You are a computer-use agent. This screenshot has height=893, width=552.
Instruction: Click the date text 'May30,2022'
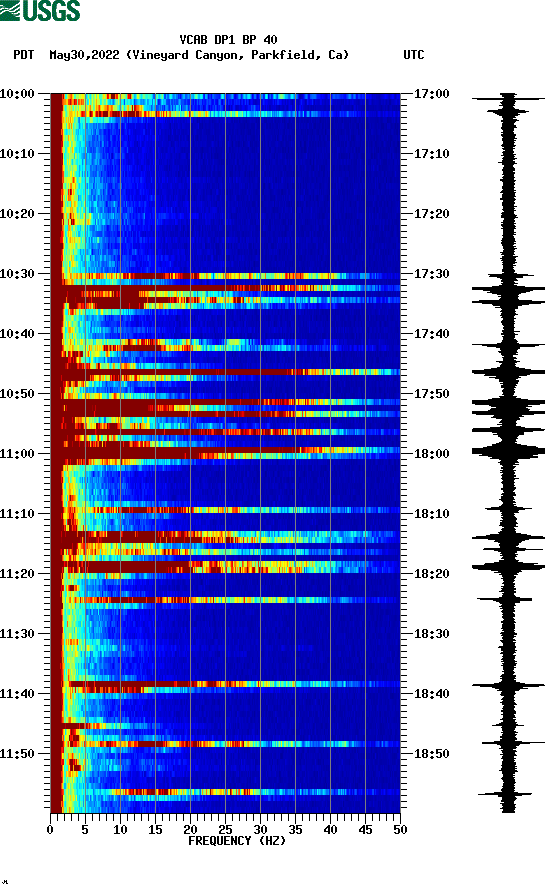84,55
